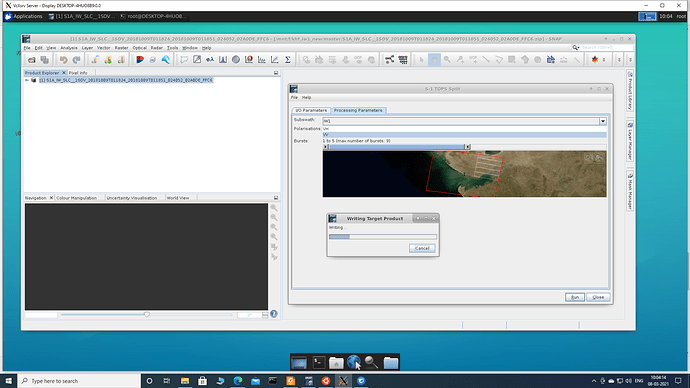Image resolution: width=690 pixels, height=388 pixels.
Task: Open the Information globe toolbar icon
Action: [x=236, y=60]
